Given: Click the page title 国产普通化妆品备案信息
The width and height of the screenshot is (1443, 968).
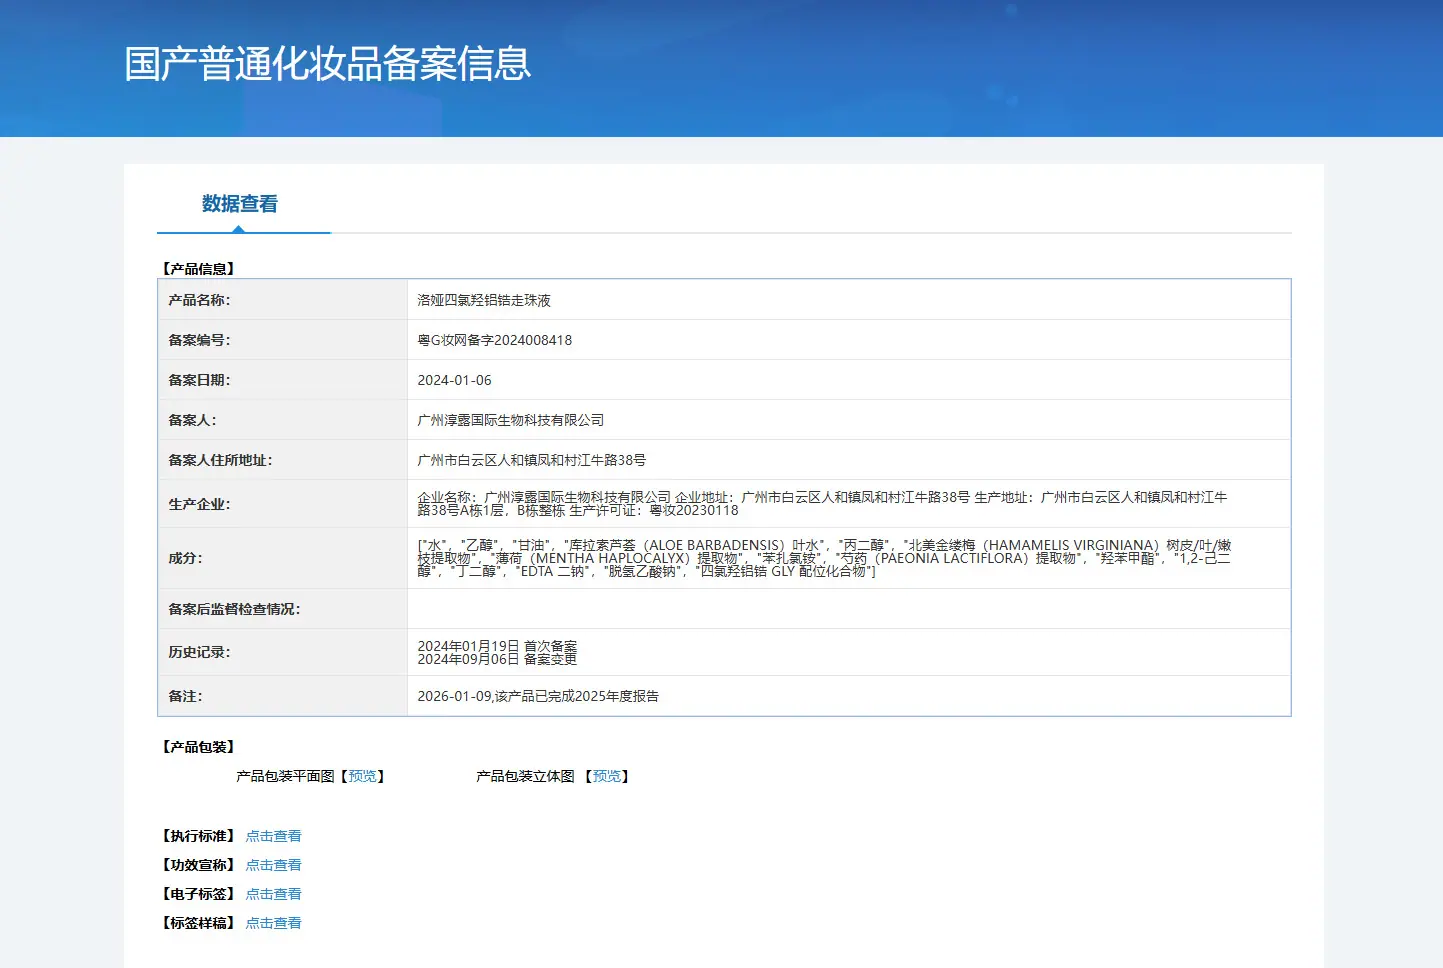Looking at the screenshot, I should click(x=328, y=63).
